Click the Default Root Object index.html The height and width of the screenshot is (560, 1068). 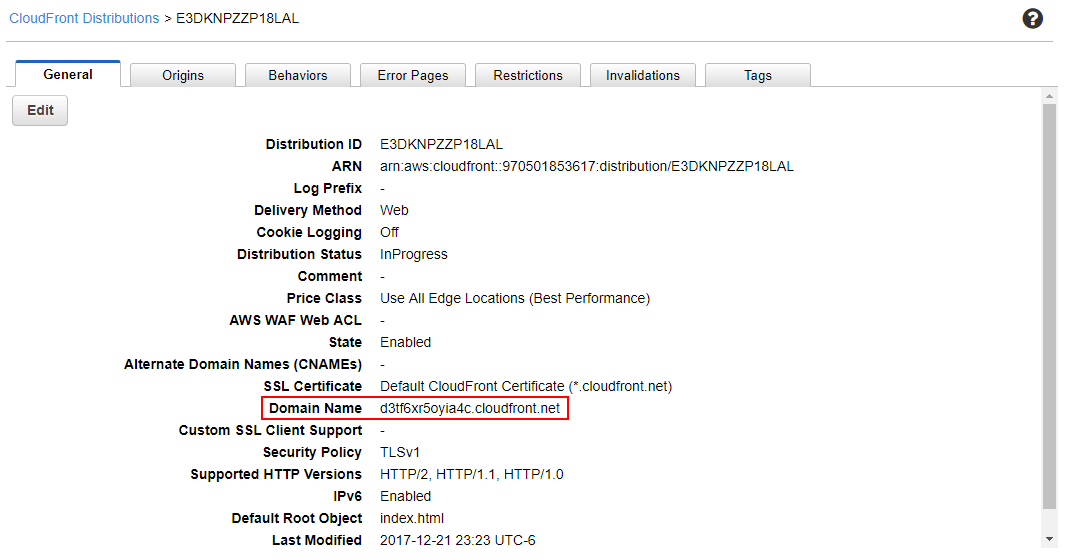click(412, 518)
